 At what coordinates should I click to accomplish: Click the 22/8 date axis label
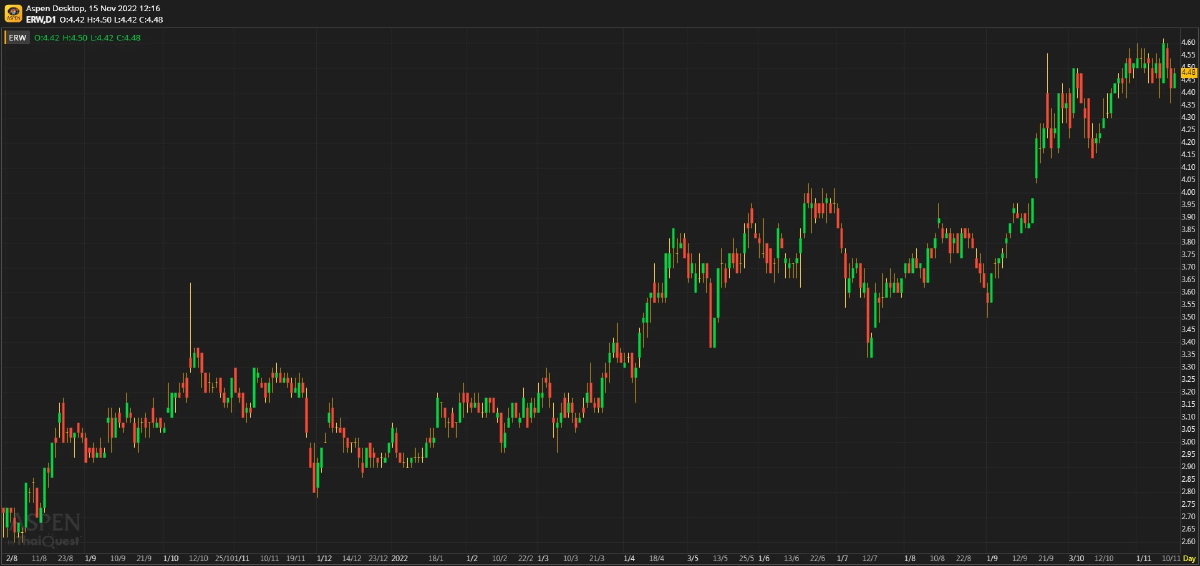point(964,558)
